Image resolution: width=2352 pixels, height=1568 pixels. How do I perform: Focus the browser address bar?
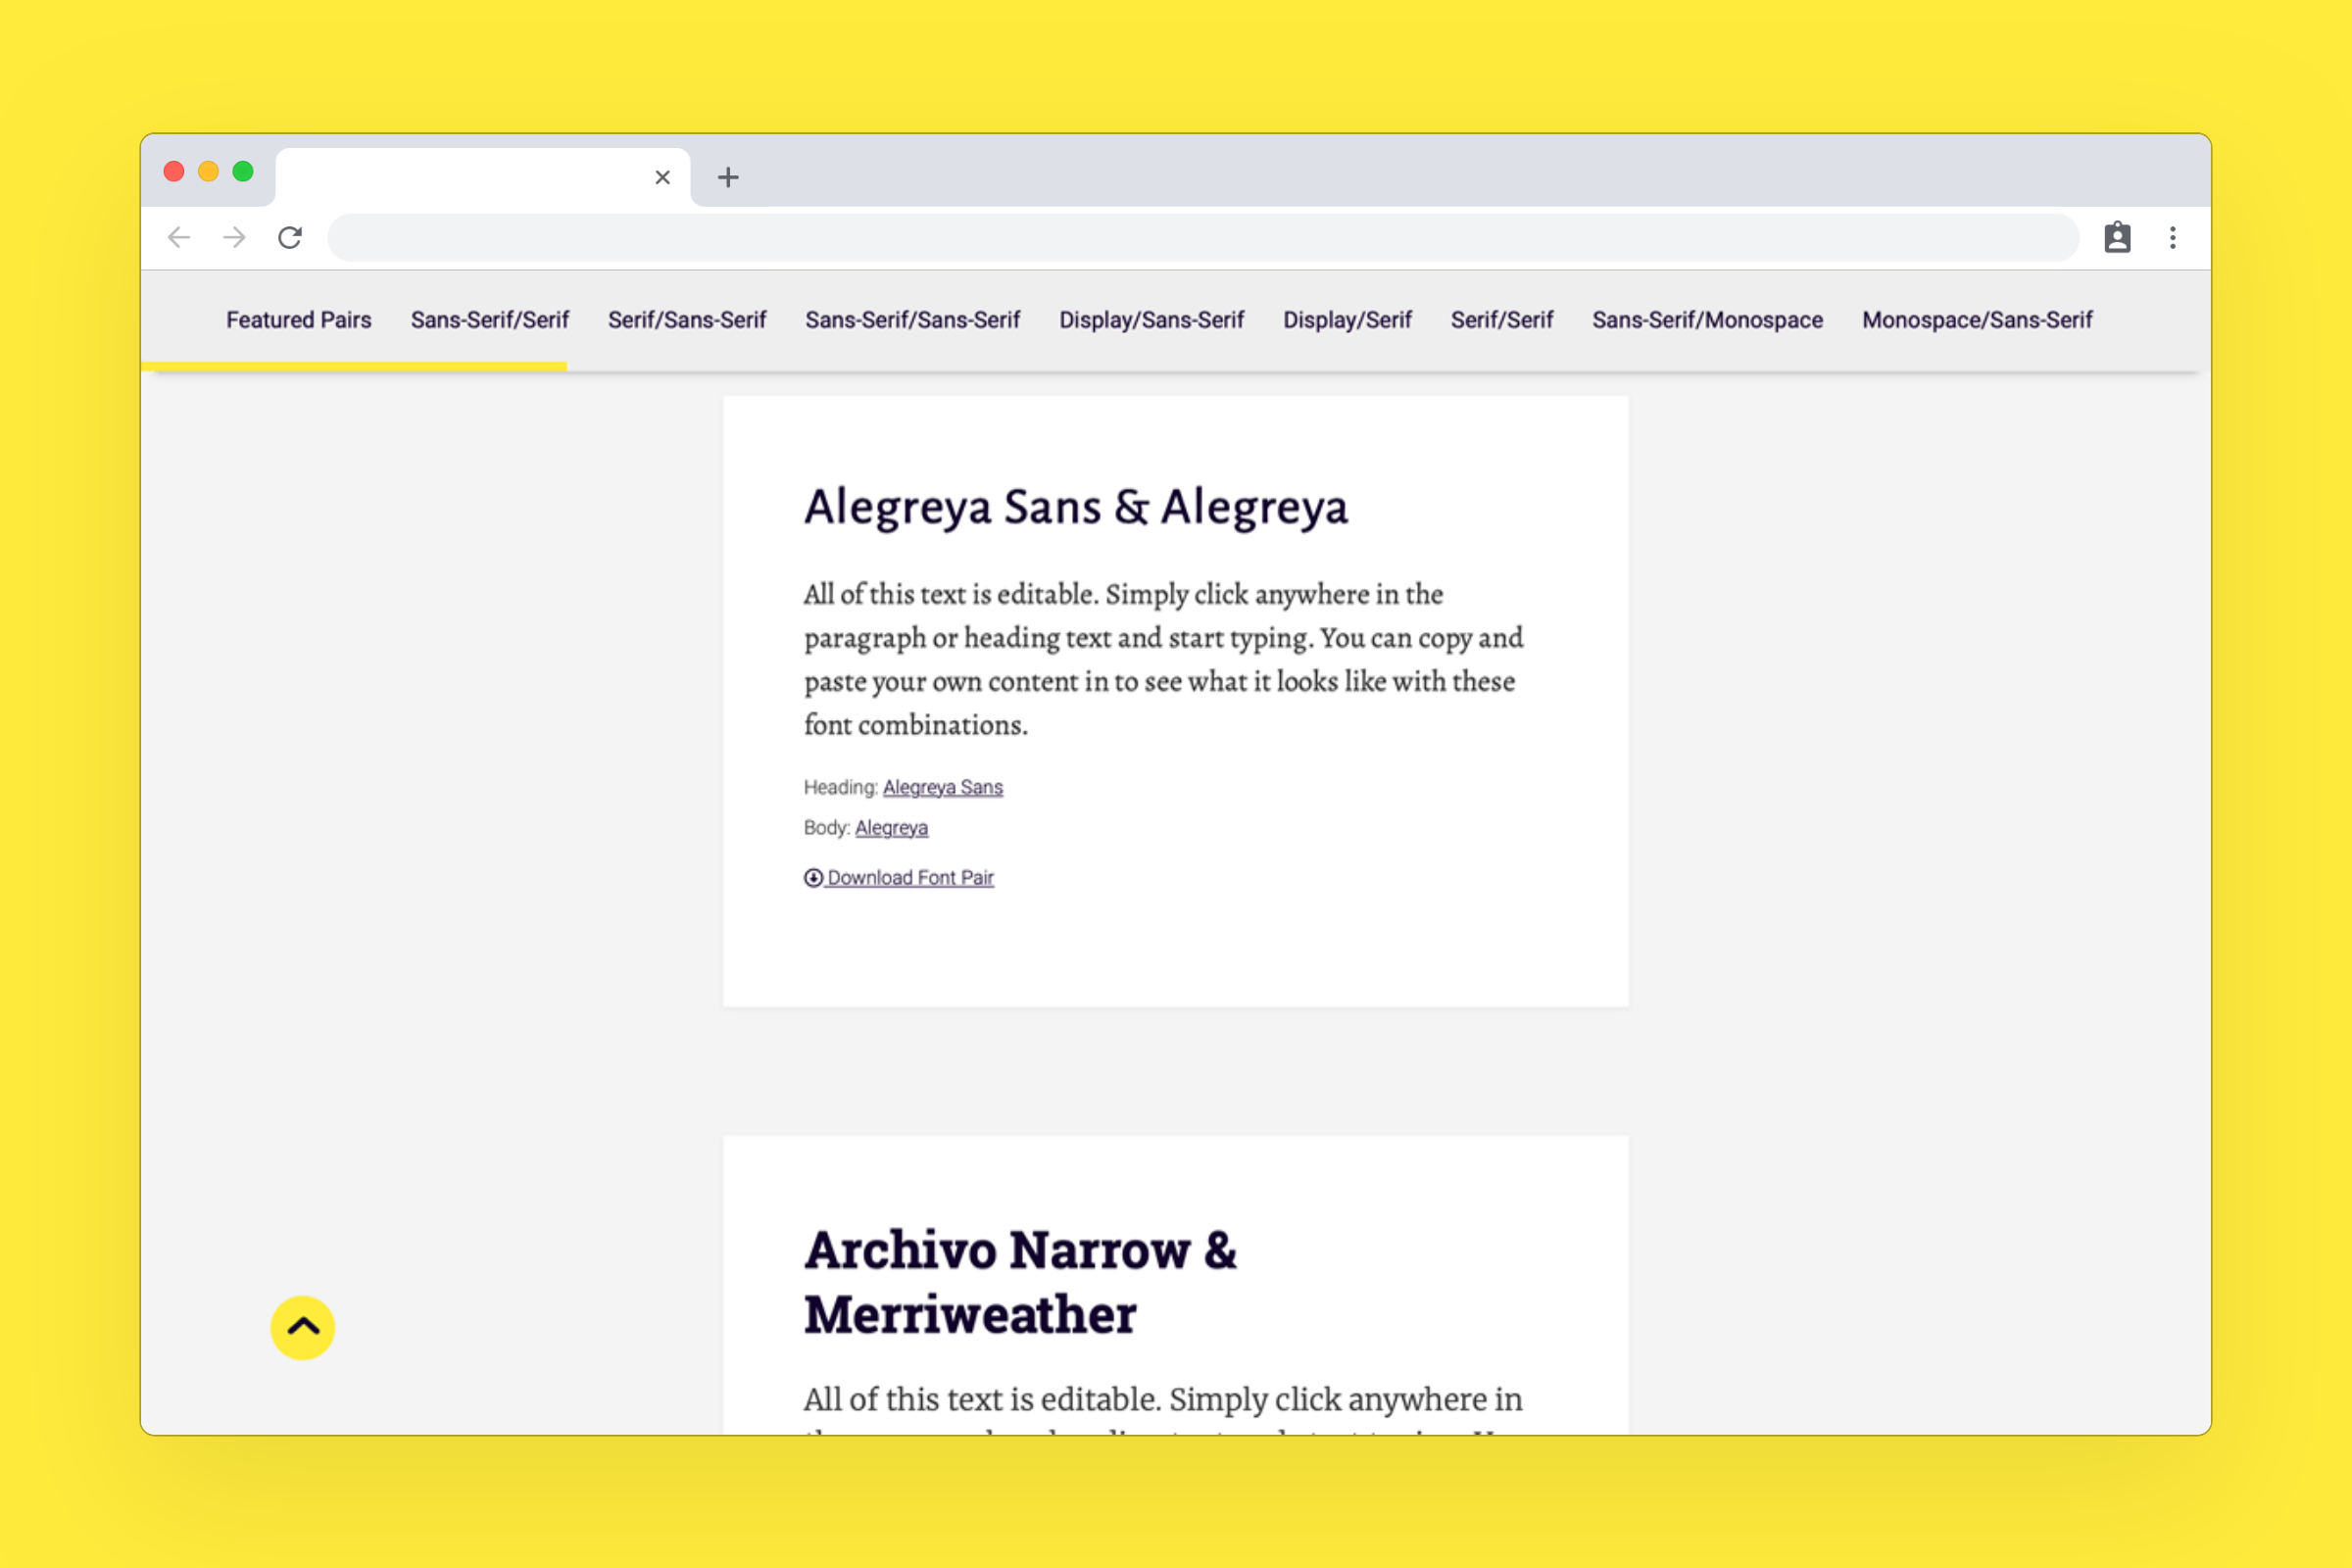[x=1203, y=237]
